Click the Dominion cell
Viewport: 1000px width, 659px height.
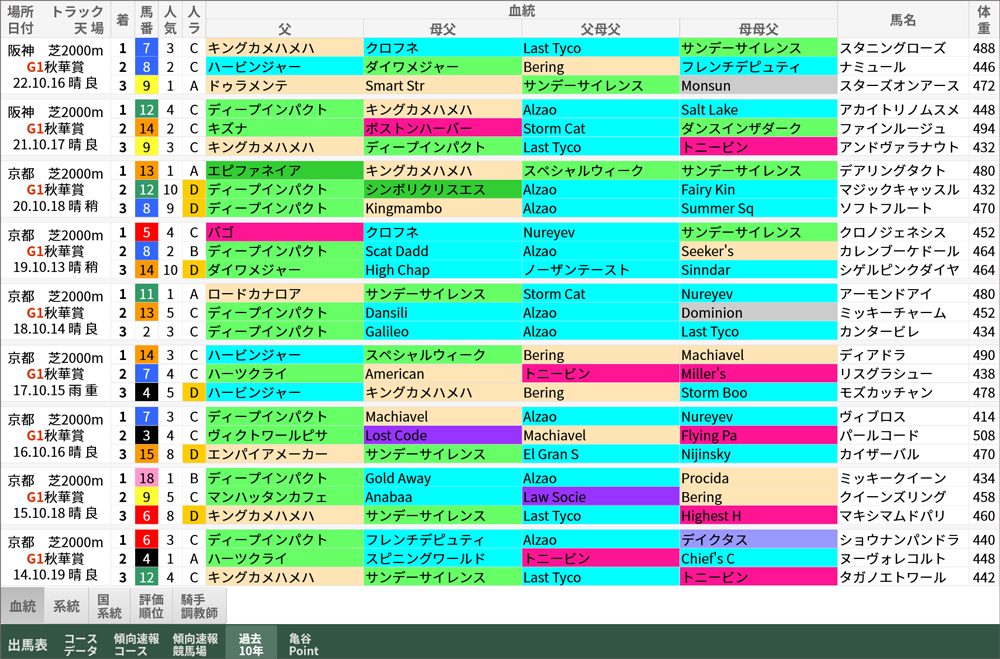pyautogui.click(x=758, y=313)
